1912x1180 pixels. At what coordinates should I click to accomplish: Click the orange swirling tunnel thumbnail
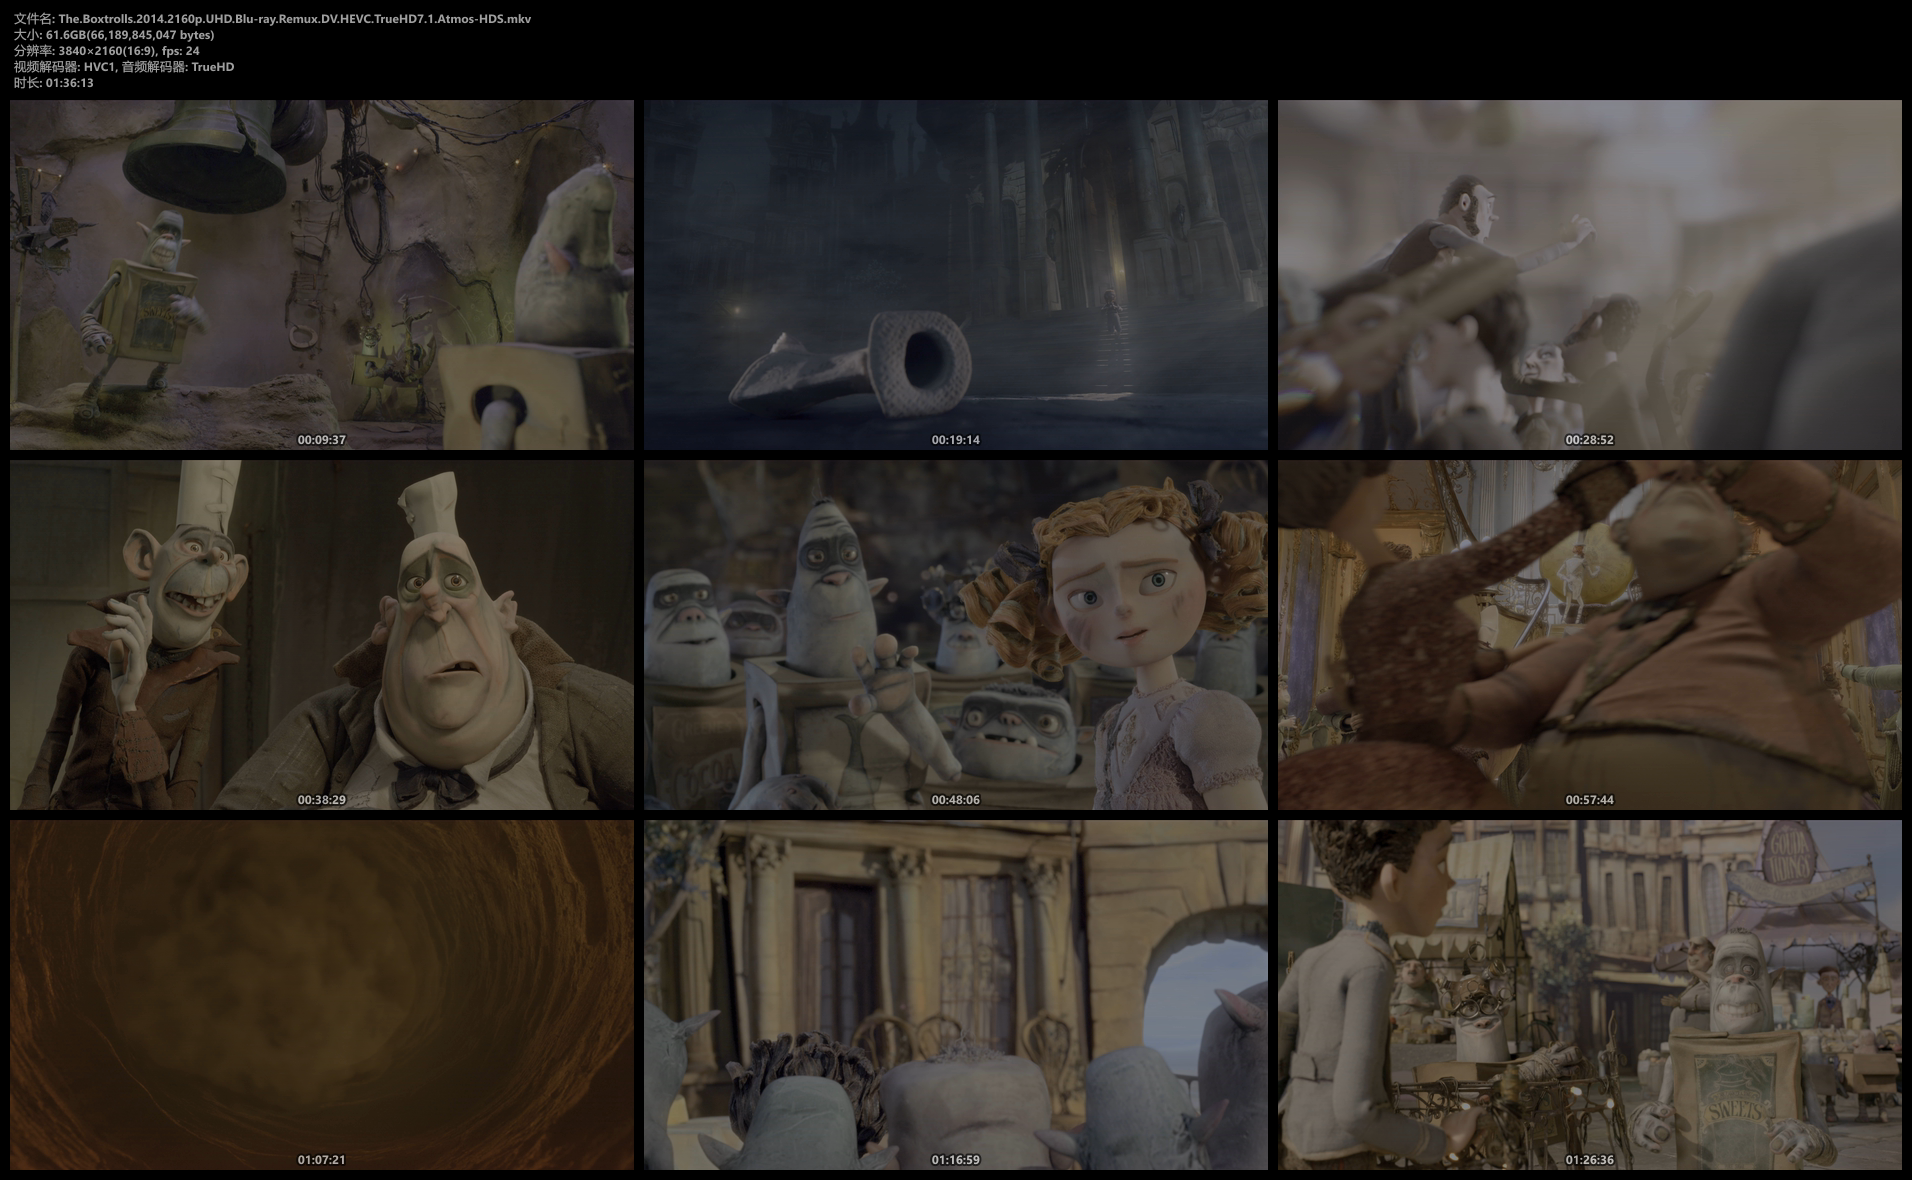tap(321, 994)
